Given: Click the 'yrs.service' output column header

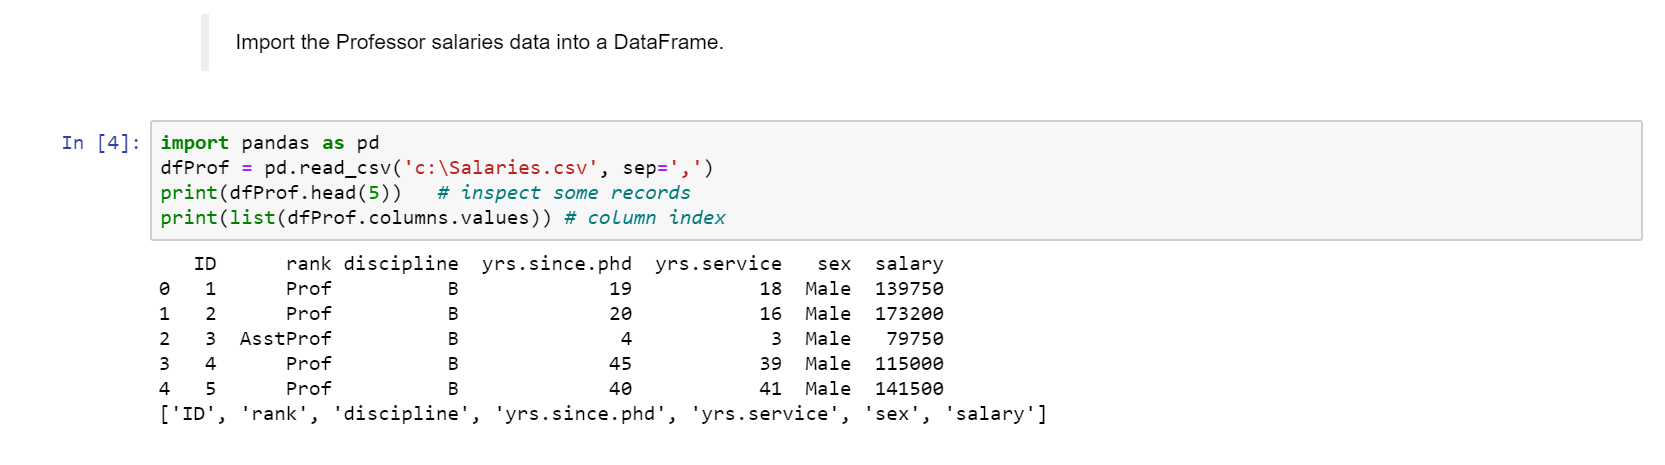Looking at the screenshot, I should coord(719,264).
